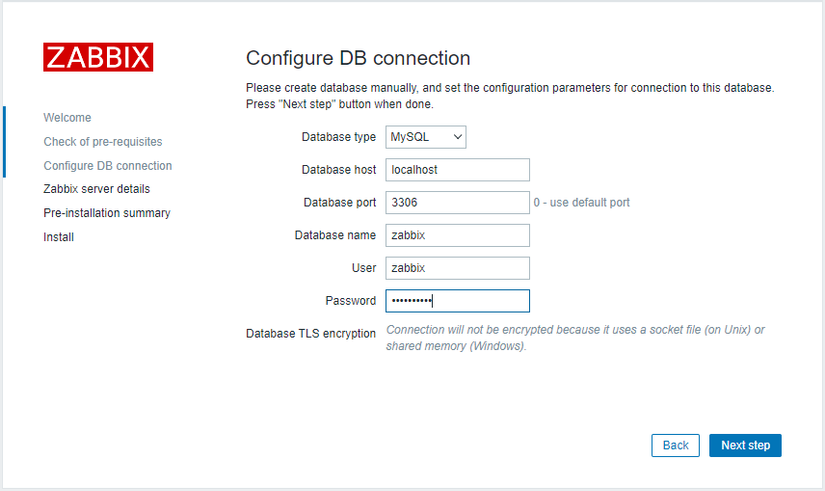Select the User input field
Screen dimensions: 825x491
(457, 268)
